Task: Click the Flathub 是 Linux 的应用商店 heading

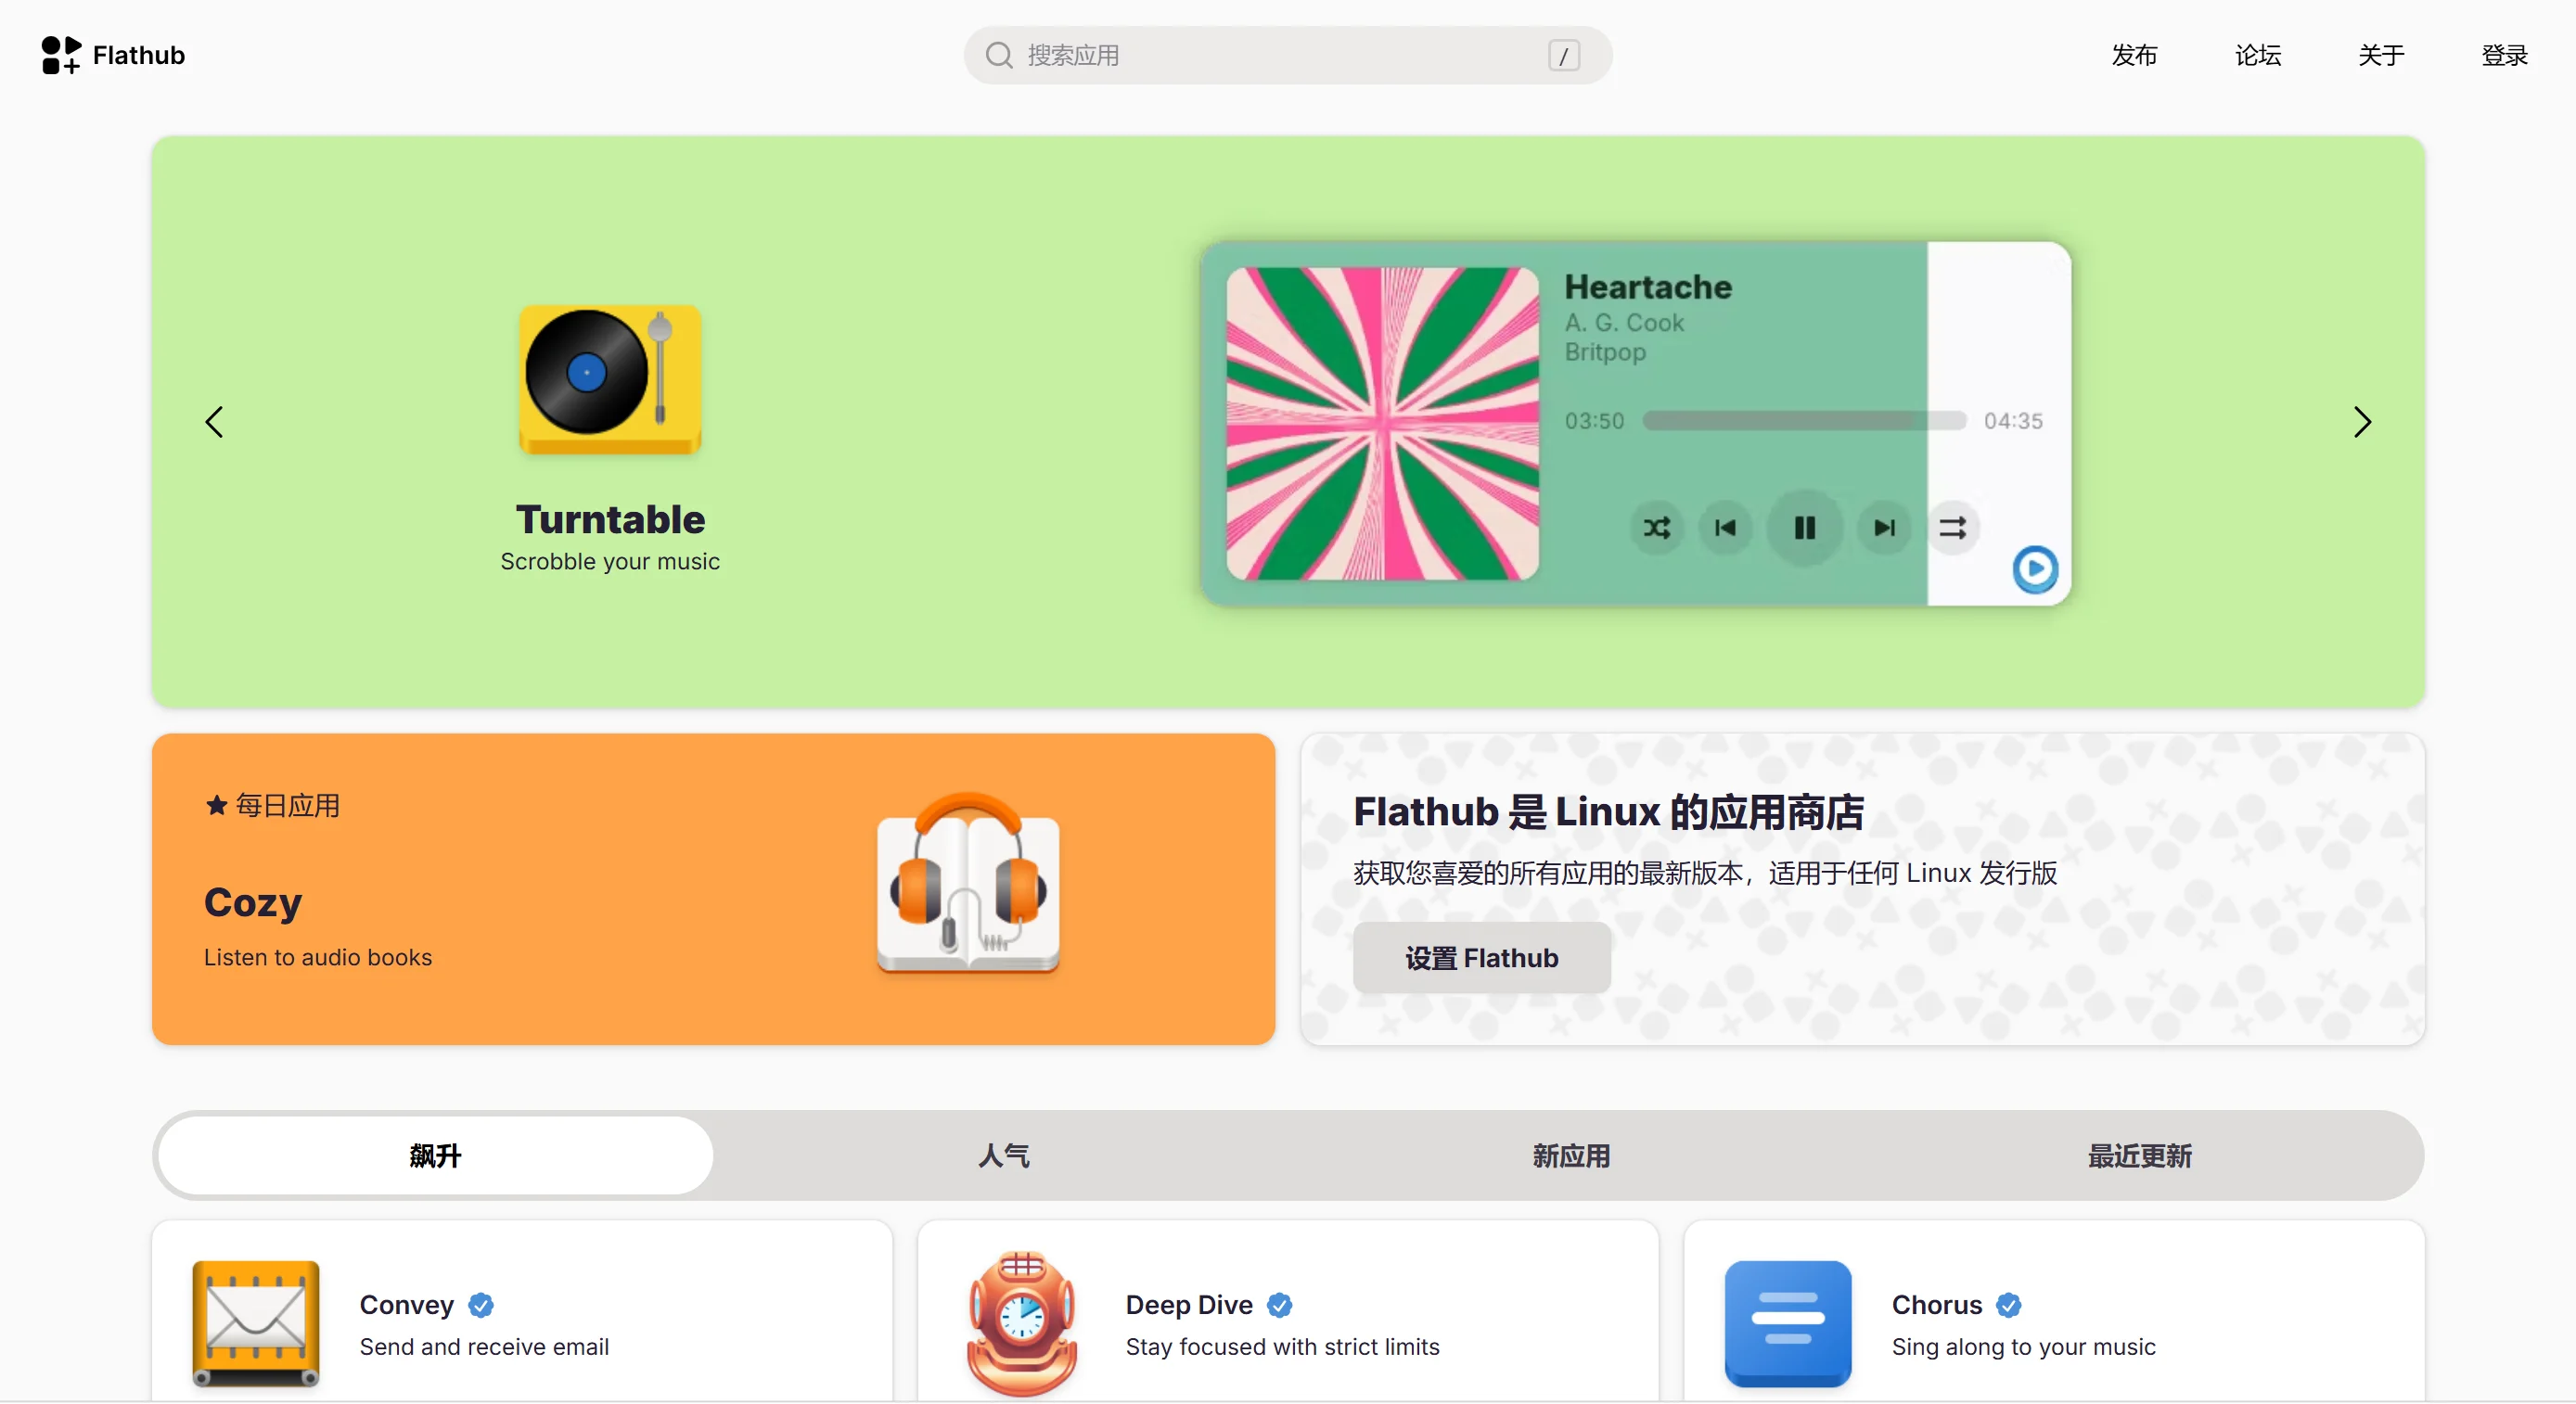Action: click(x=1609, y=812)
